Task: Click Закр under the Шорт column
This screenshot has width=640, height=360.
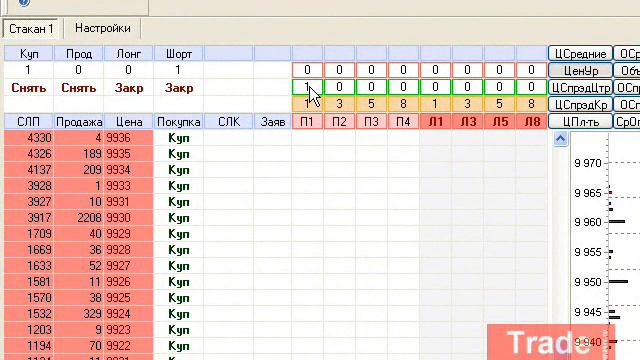Action: 179,88
